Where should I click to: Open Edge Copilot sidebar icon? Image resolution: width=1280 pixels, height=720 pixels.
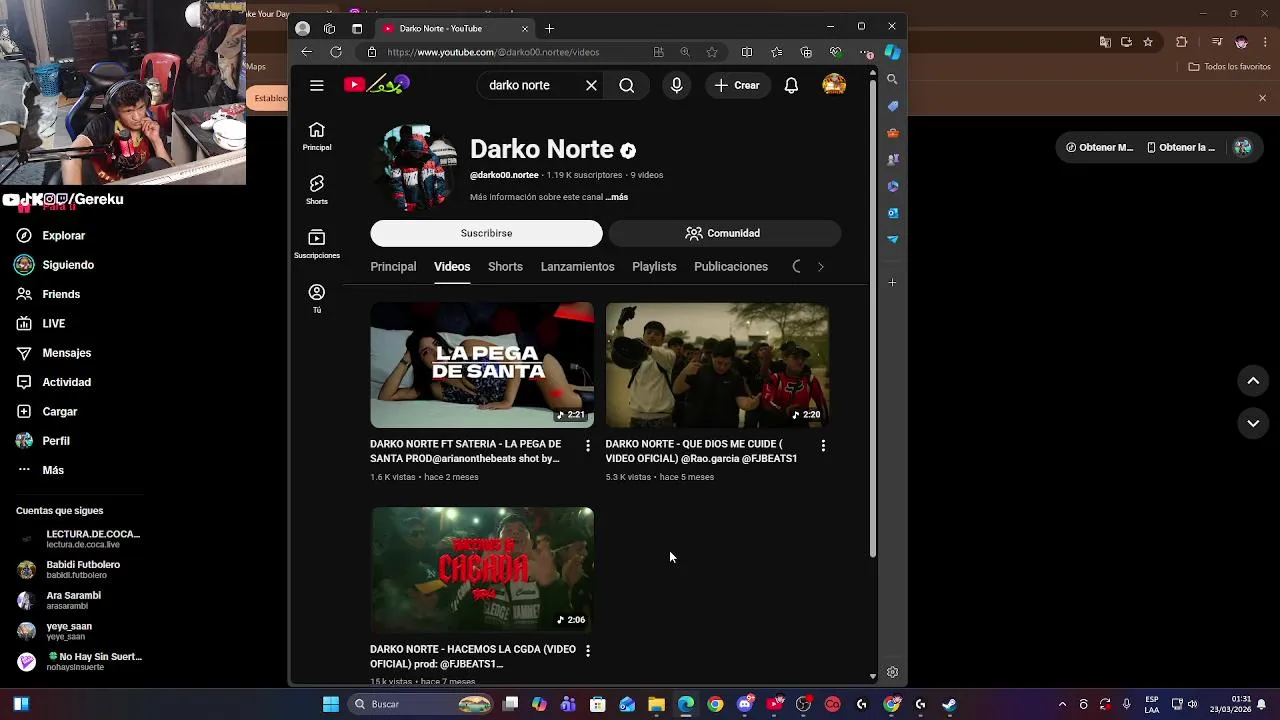(x=893, y=52)
